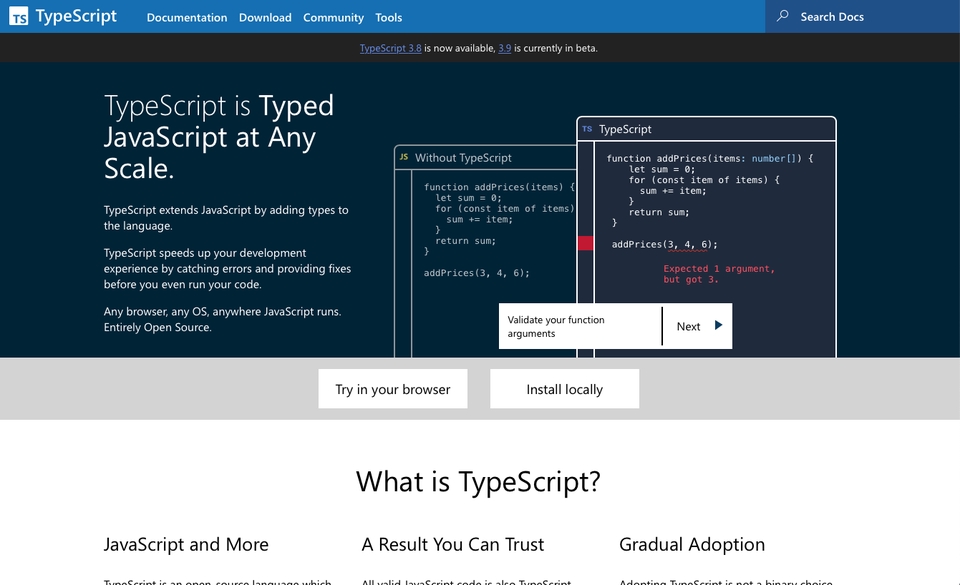Screen dimensions: 960x585
Task: Click Try in your browser button
Action: click(x=393, y=389)
